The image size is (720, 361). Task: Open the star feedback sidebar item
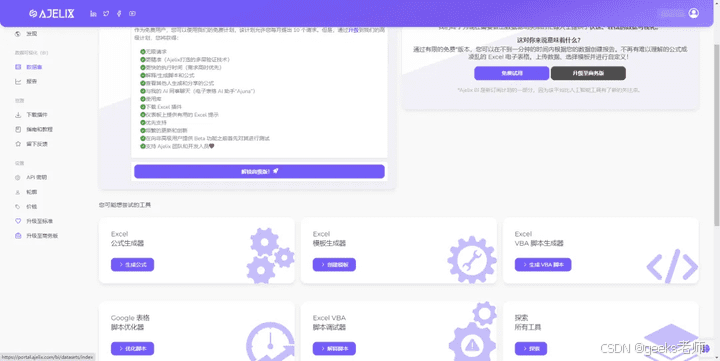(31, 144)
